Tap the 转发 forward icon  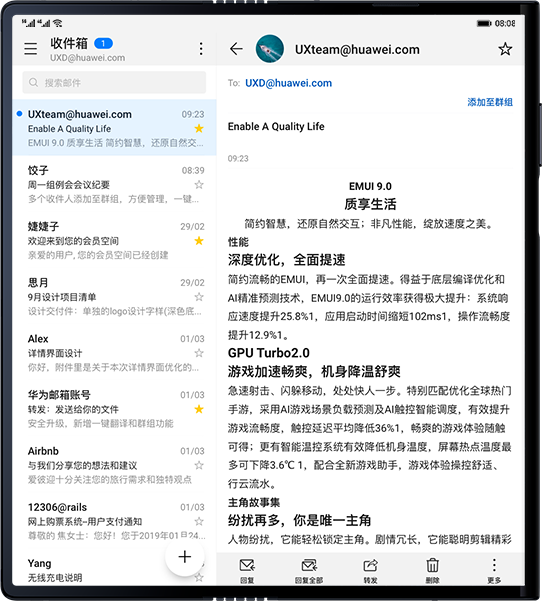pyautogui.click(x=370, y=570)
